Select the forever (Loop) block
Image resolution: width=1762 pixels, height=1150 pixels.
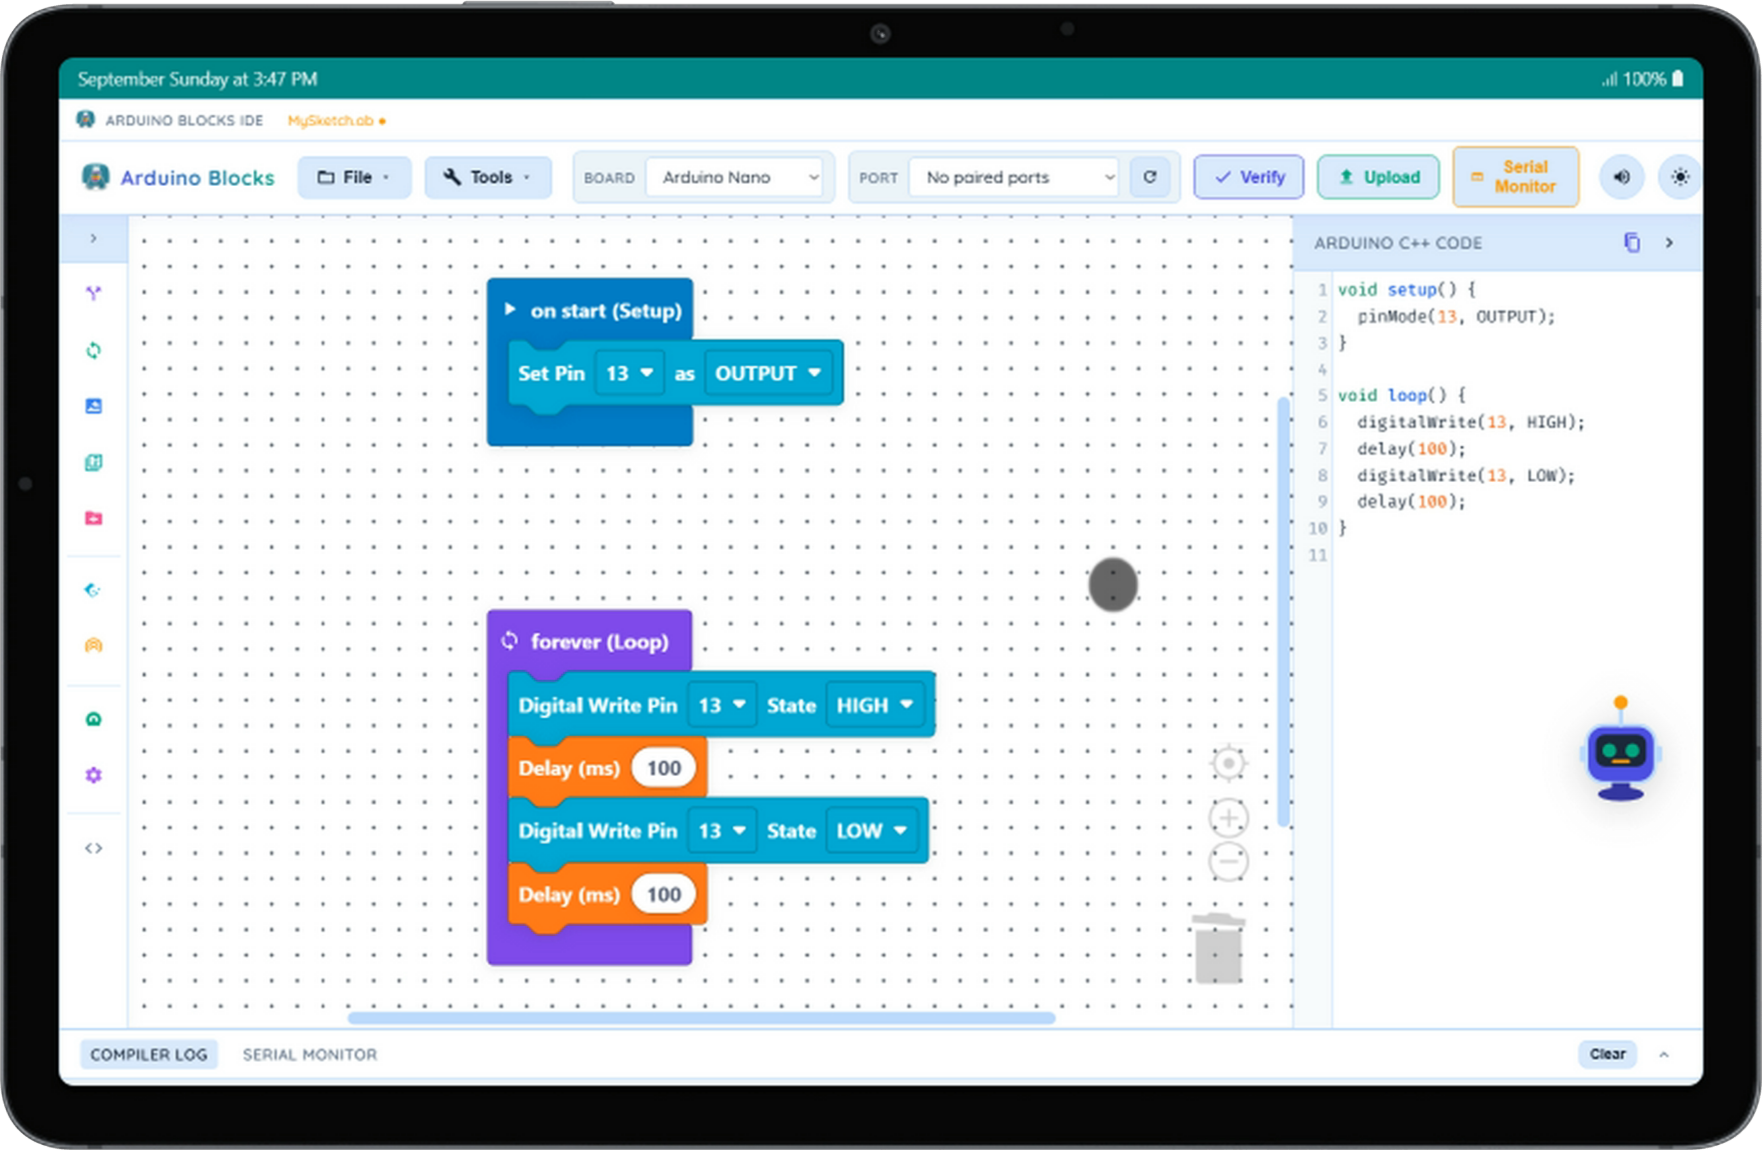tap(589, 641)
